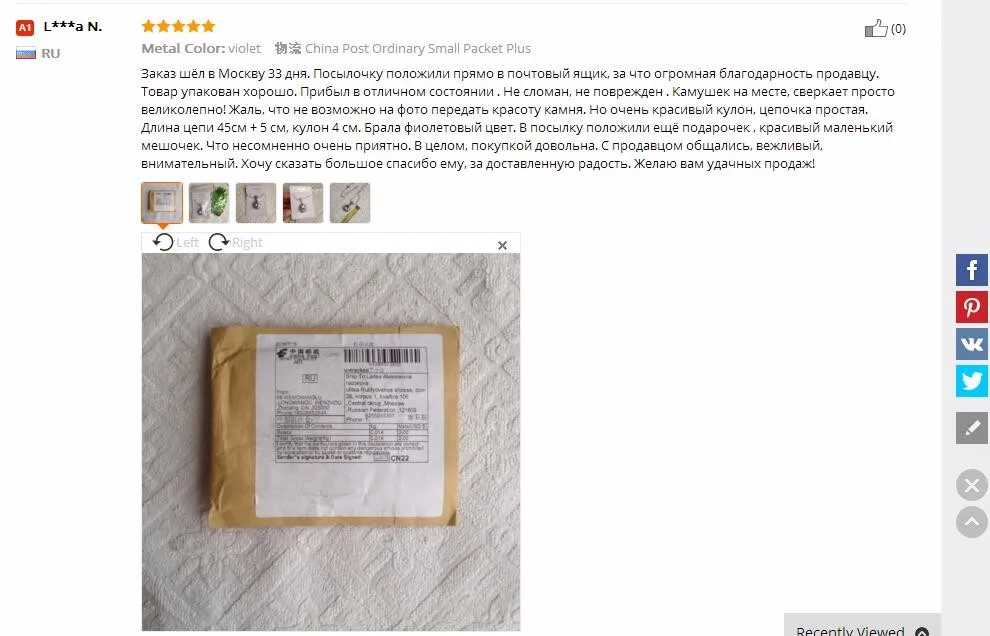Rotate photo Left

click(x=176, y=243)
